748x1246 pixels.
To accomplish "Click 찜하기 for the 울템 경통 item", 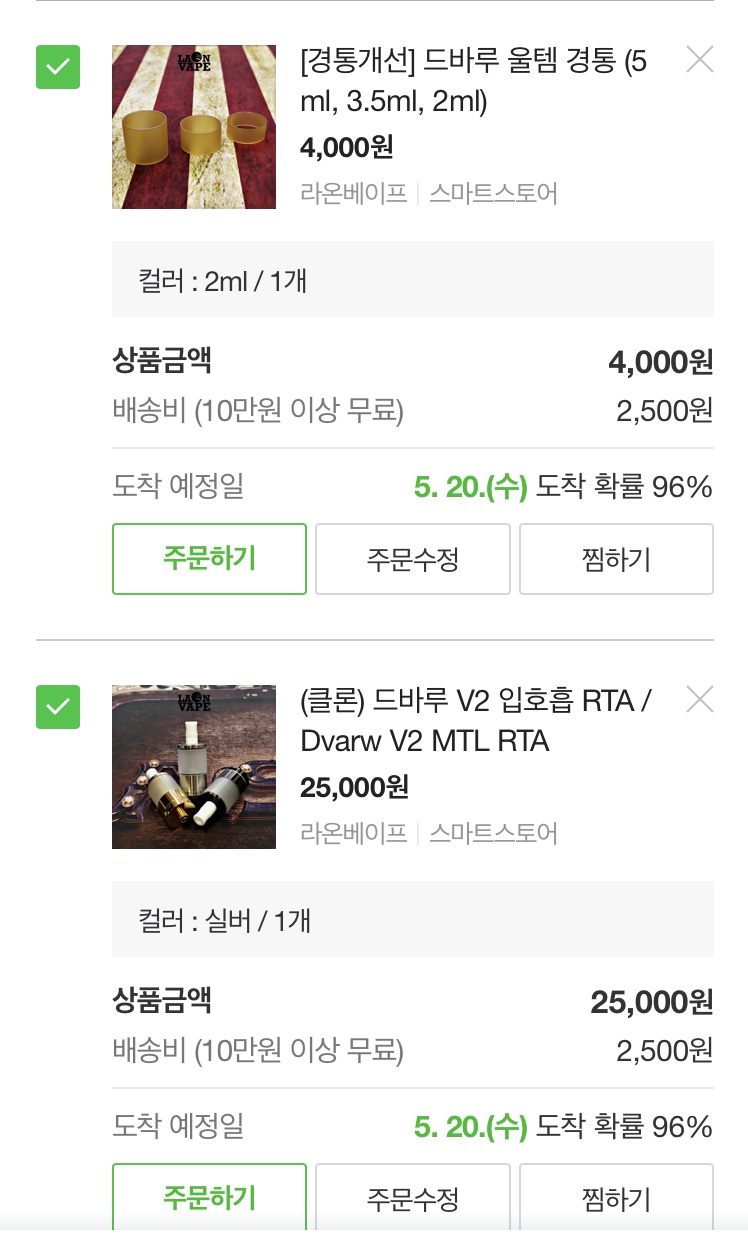I will [x=616, y=559].
